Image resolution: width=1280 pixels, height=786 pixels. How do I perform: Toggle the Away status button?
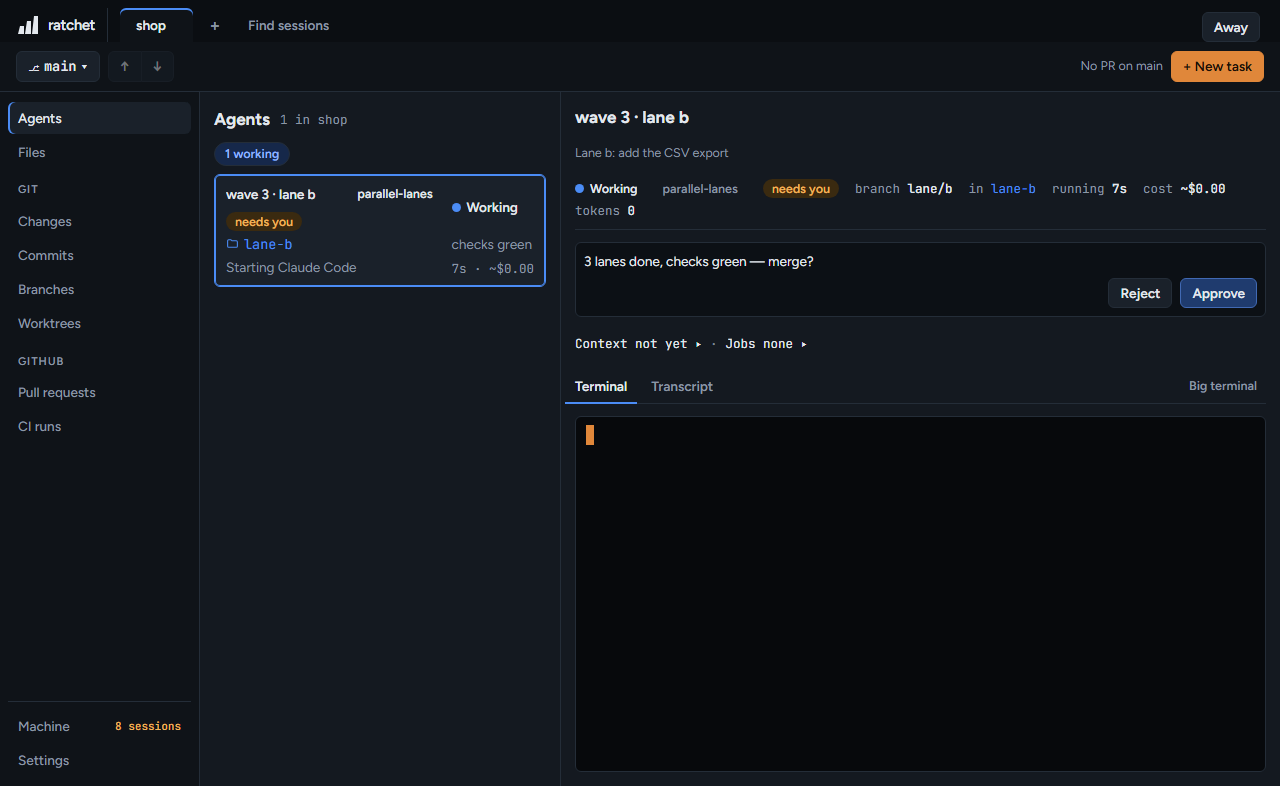(x=1230, y=27)
